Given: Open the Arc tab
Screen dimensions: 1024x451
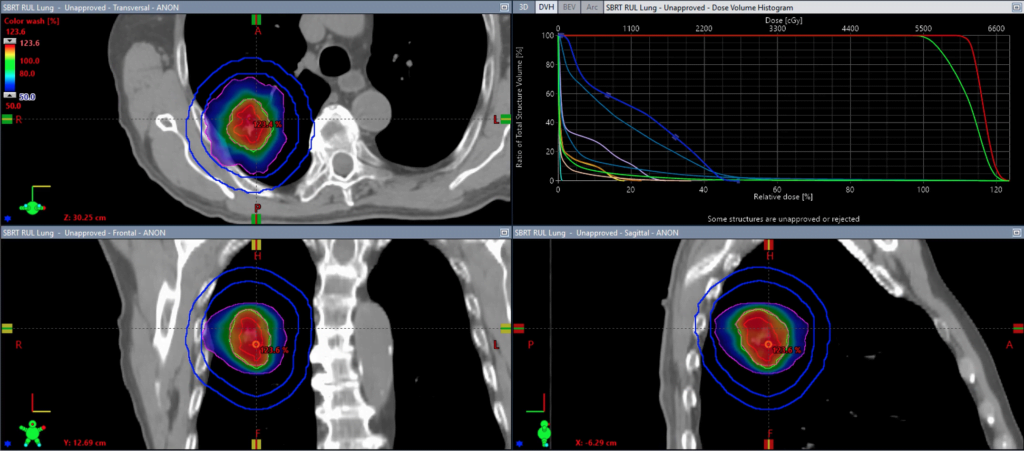Looking at the screenshot, I should [592, 7].
